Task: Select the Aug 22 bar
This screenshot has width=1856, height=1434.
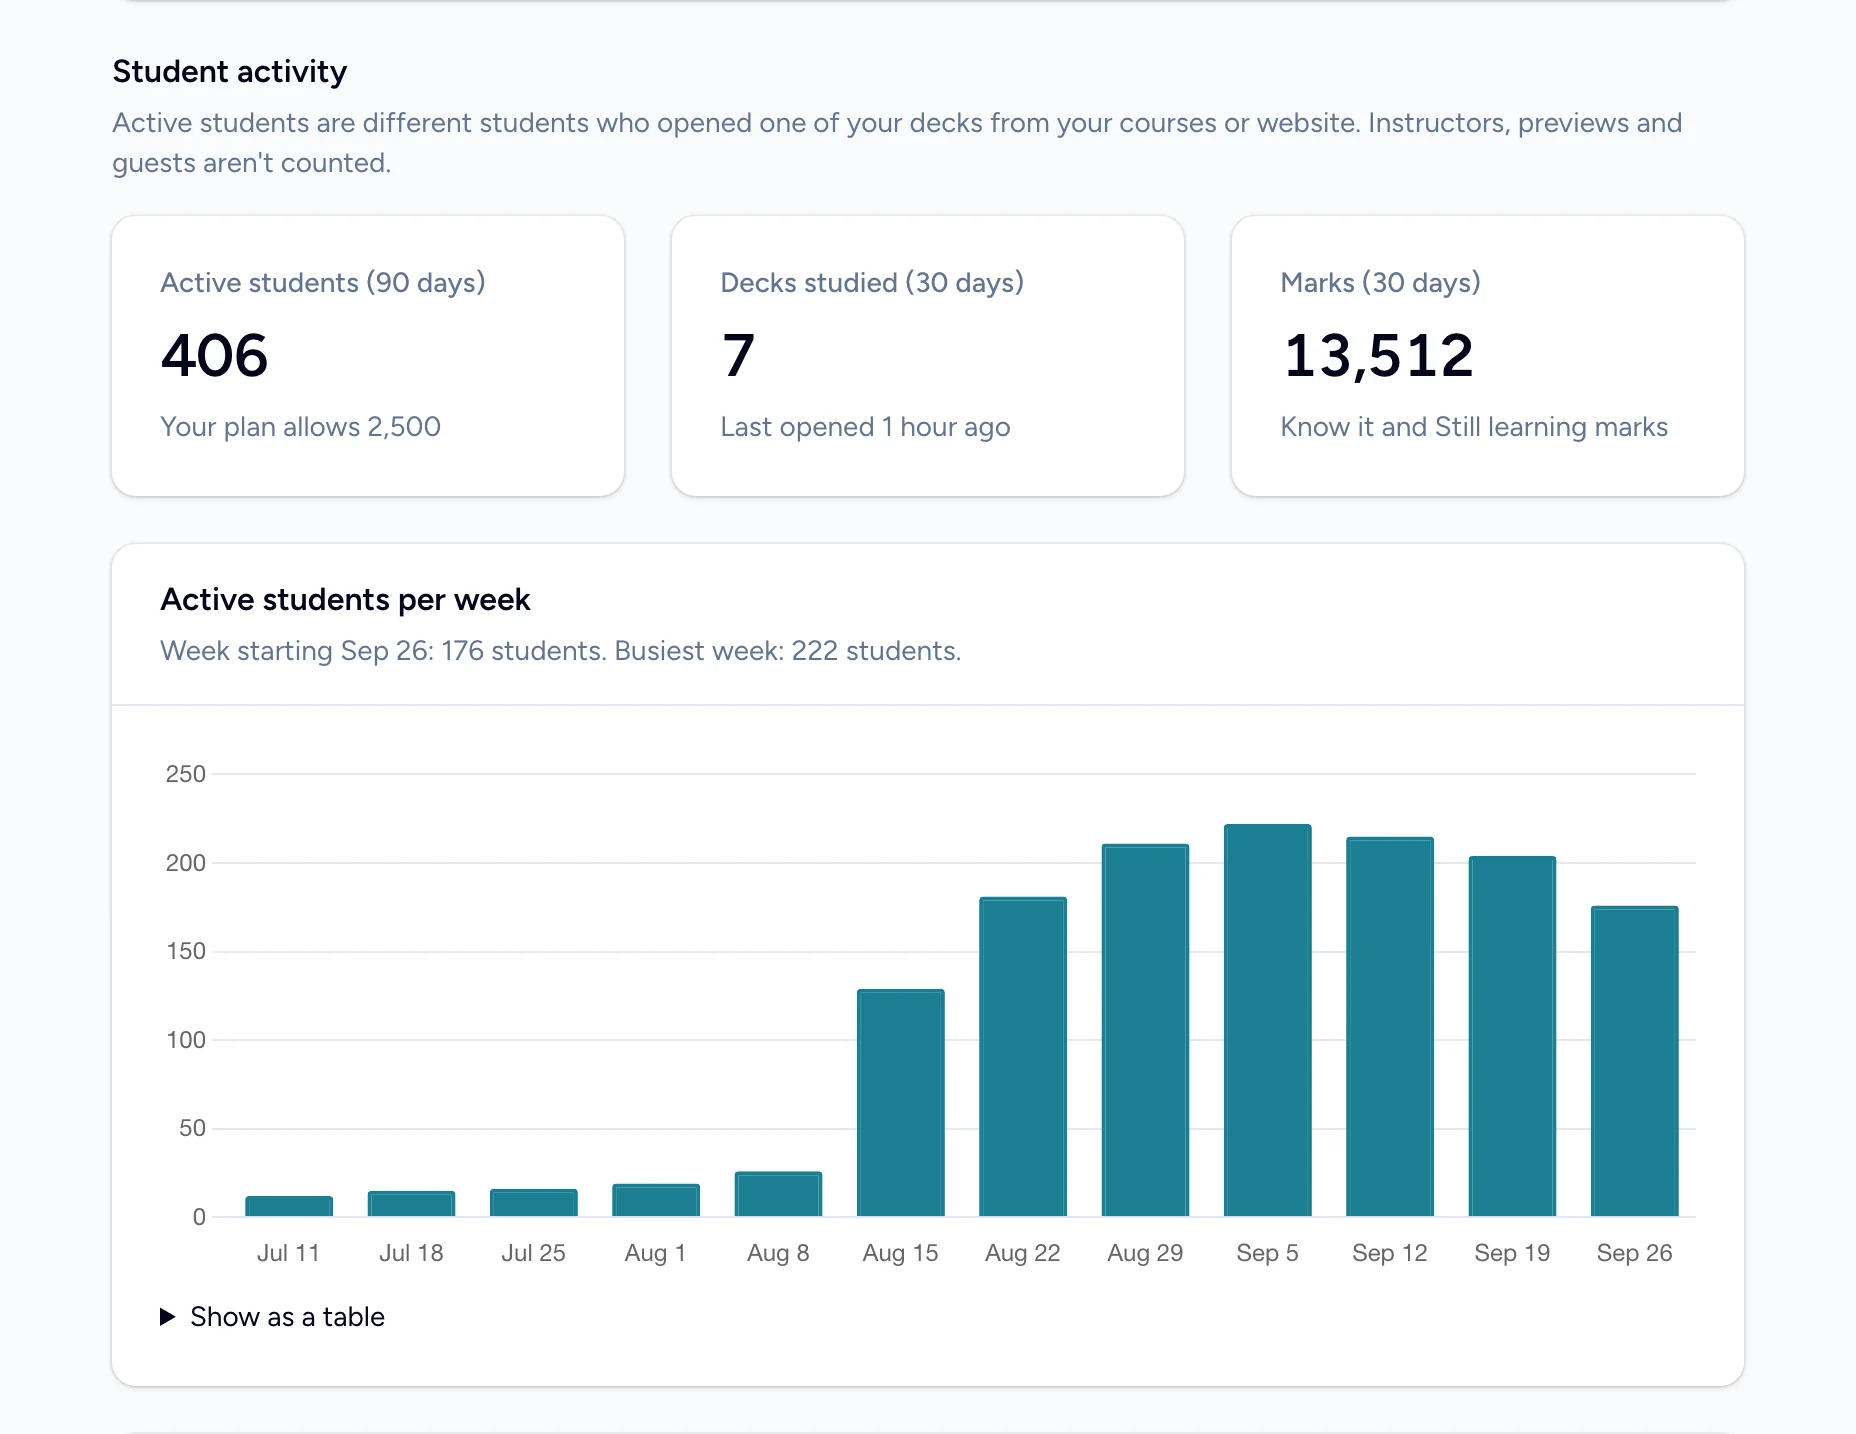Action: (1022, 1057)
